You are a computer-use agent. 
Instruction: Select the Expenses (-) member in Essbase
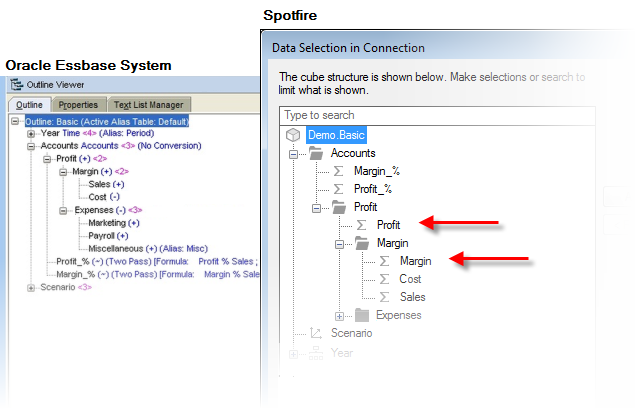pos(108,210)
